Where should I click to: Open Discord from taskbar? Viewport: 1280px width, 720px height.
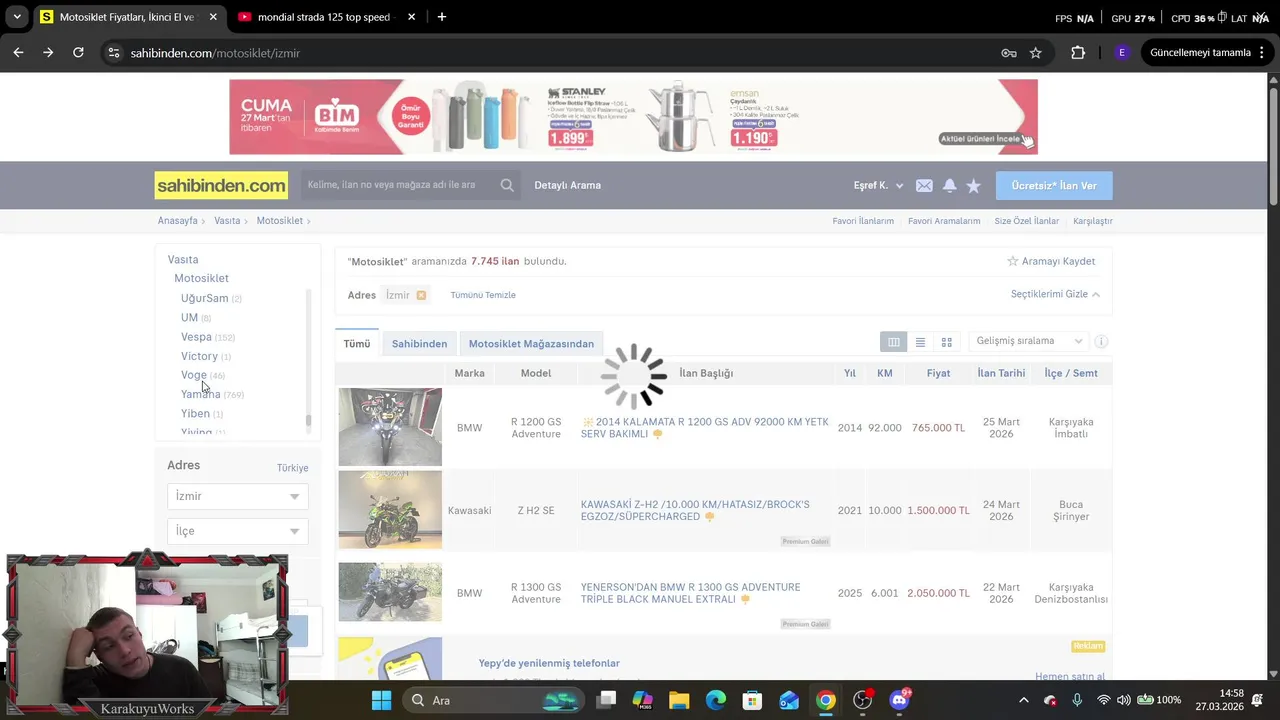coord(899,700)
